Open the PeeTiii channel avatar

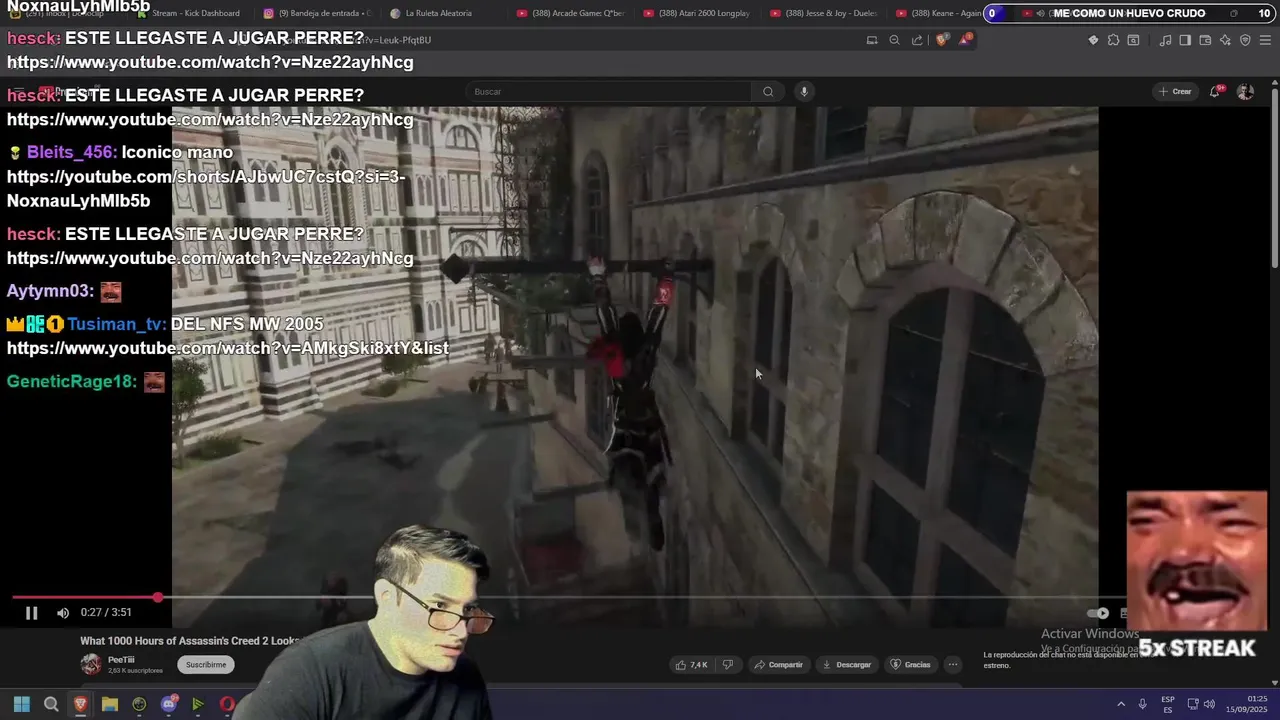pyautogui.click(x=91, y=664)
